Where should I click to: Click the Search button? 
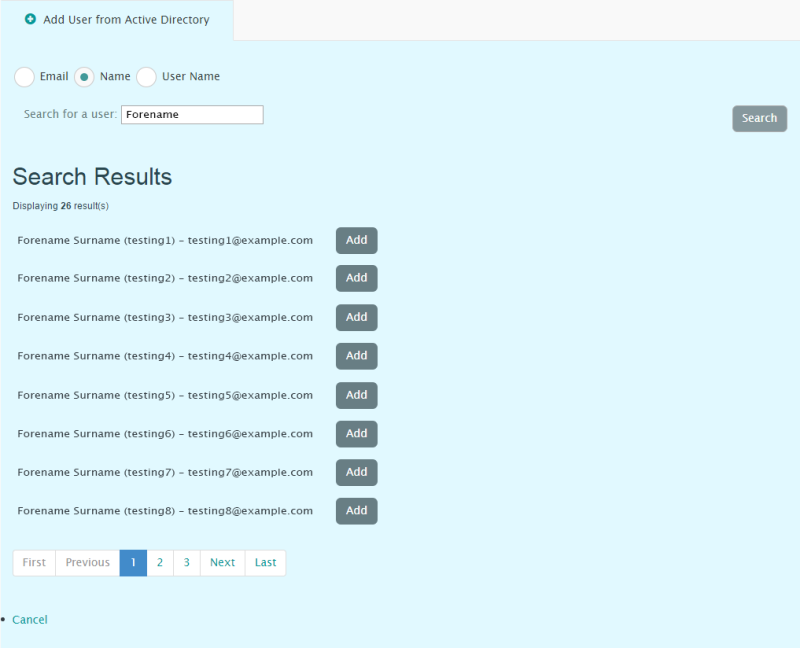click(759, 118)
